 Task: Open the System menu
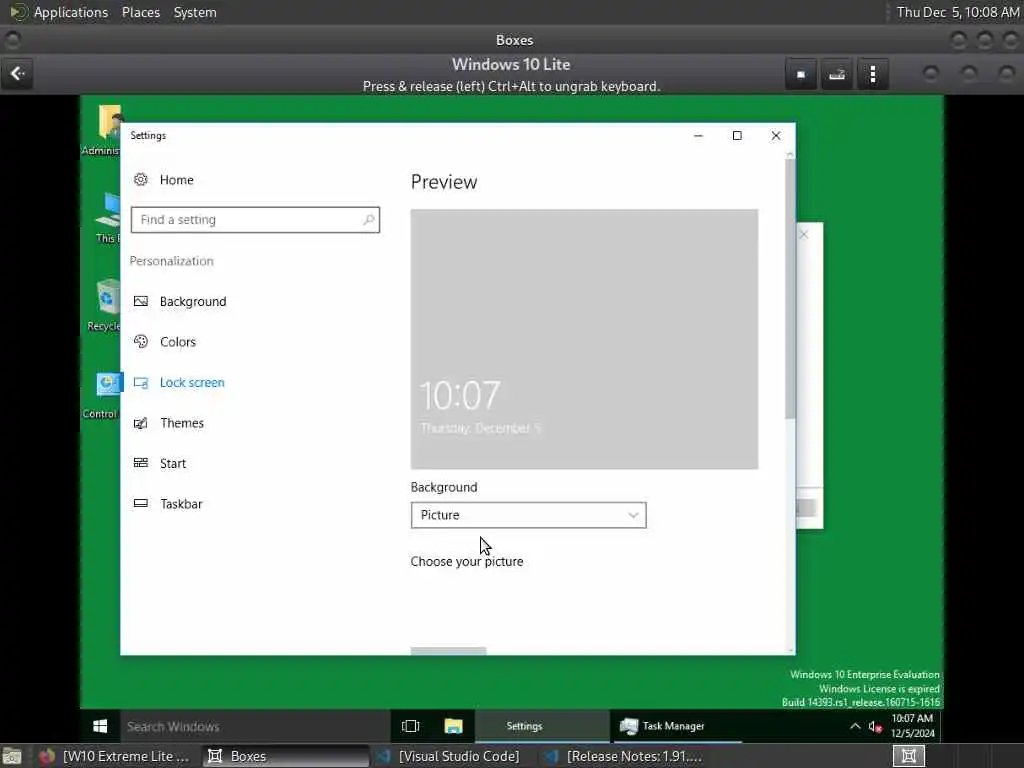(195, 12)
